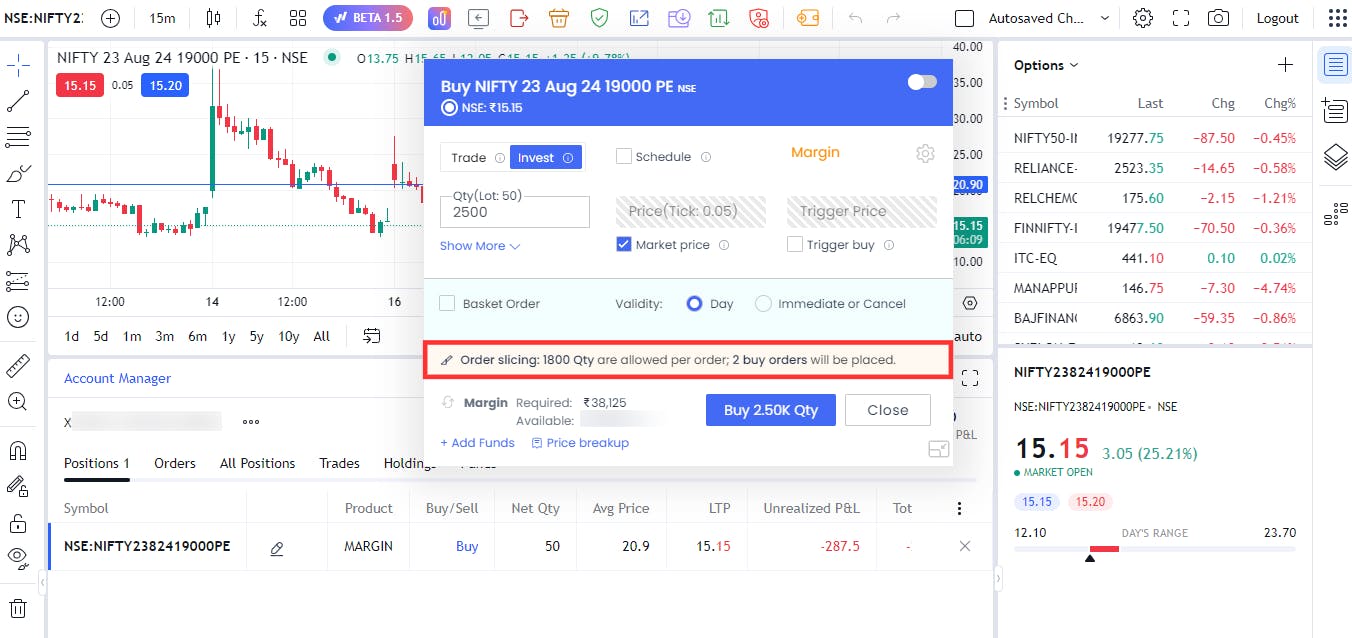1352x638 pixels.
Task: Uncheck the Market price checkbox
Action: point(624,244)
